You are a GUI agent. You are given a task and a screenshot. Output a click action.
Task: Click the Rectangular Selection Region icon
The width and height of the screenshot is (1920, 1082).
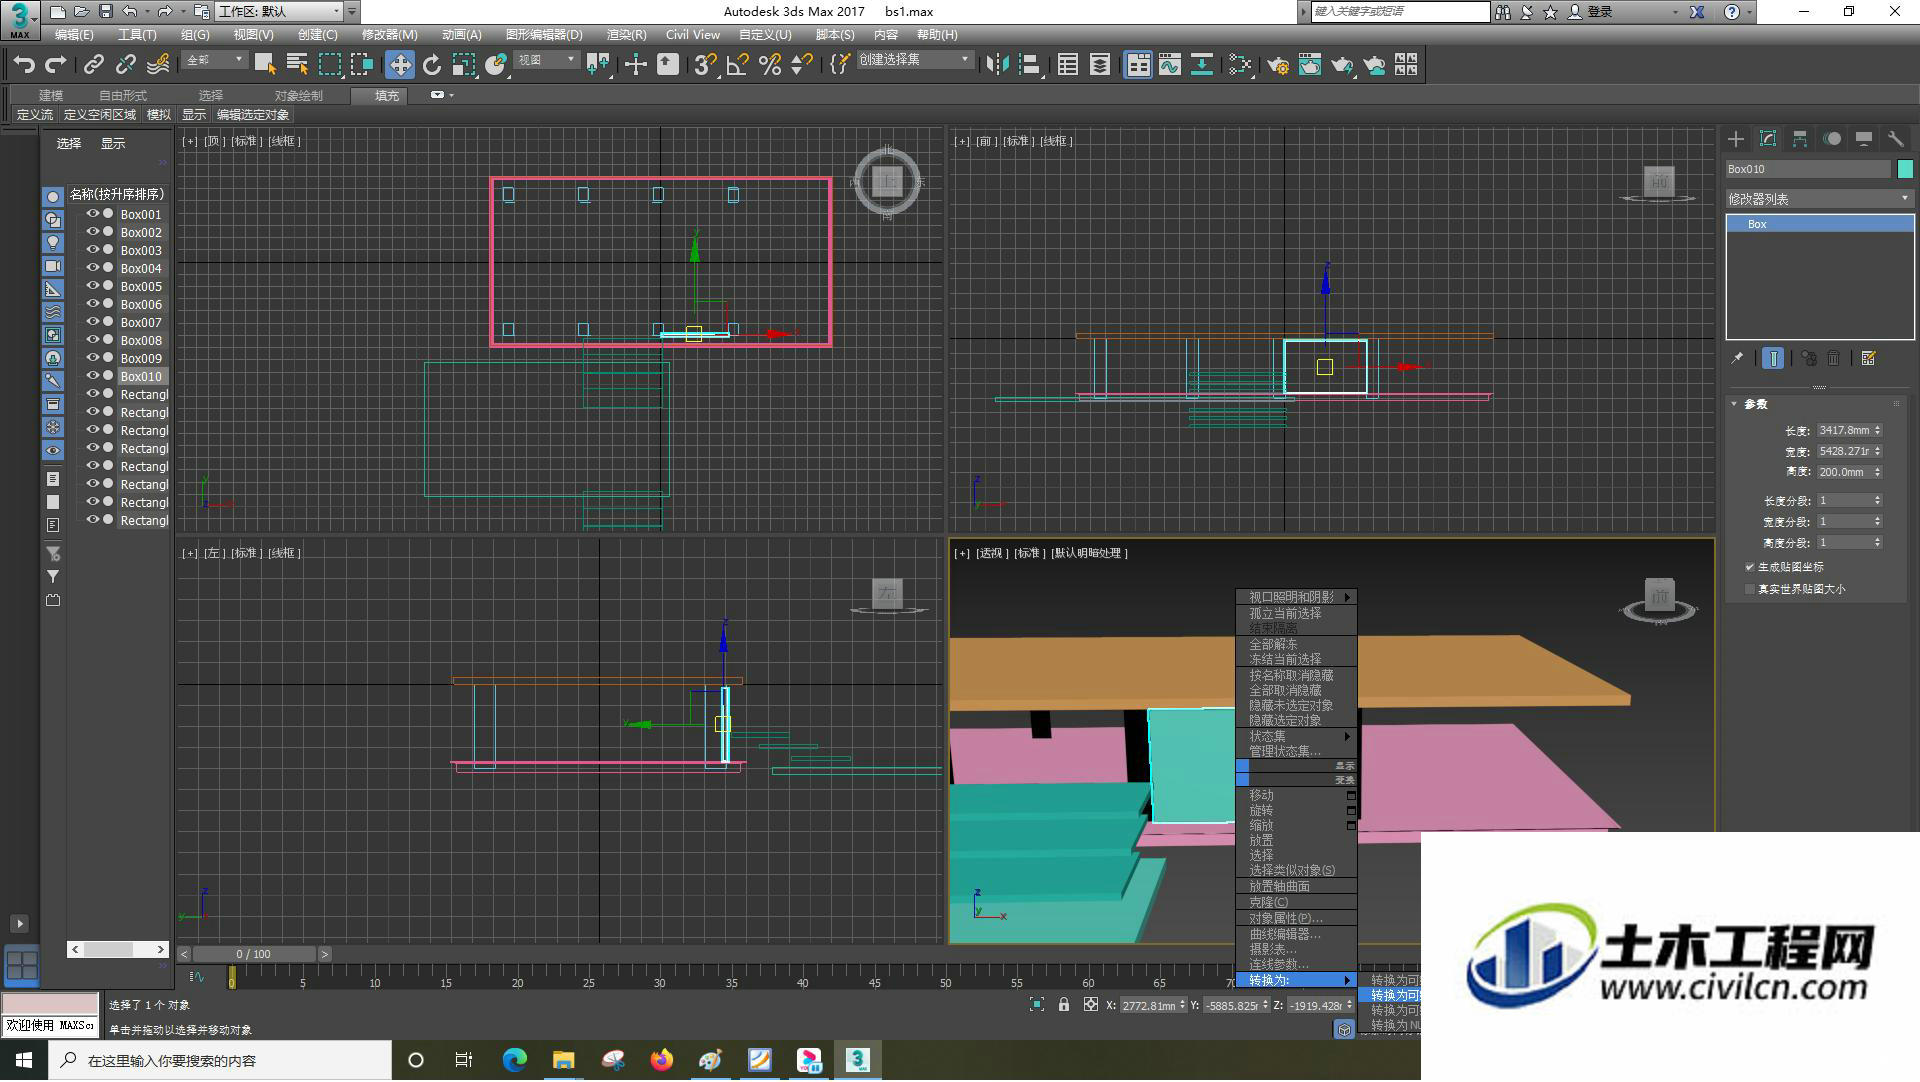pos(329,65)
